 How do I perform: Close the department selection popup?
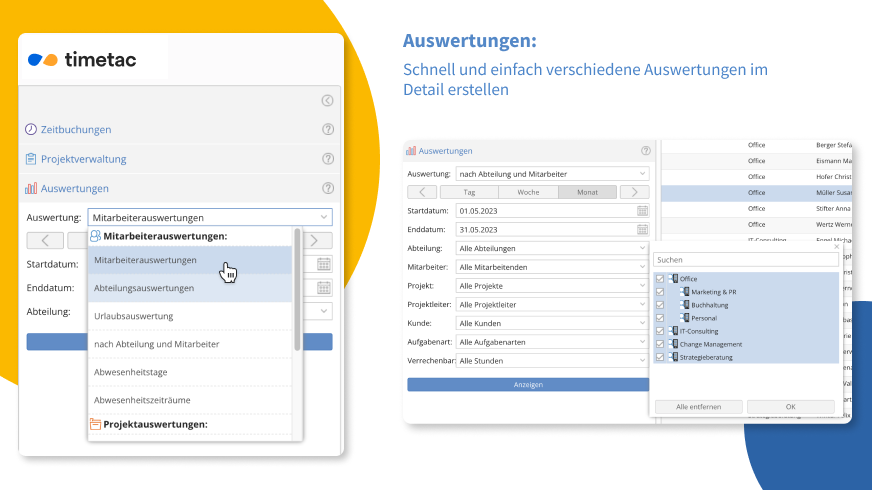[x=836, y=246]
